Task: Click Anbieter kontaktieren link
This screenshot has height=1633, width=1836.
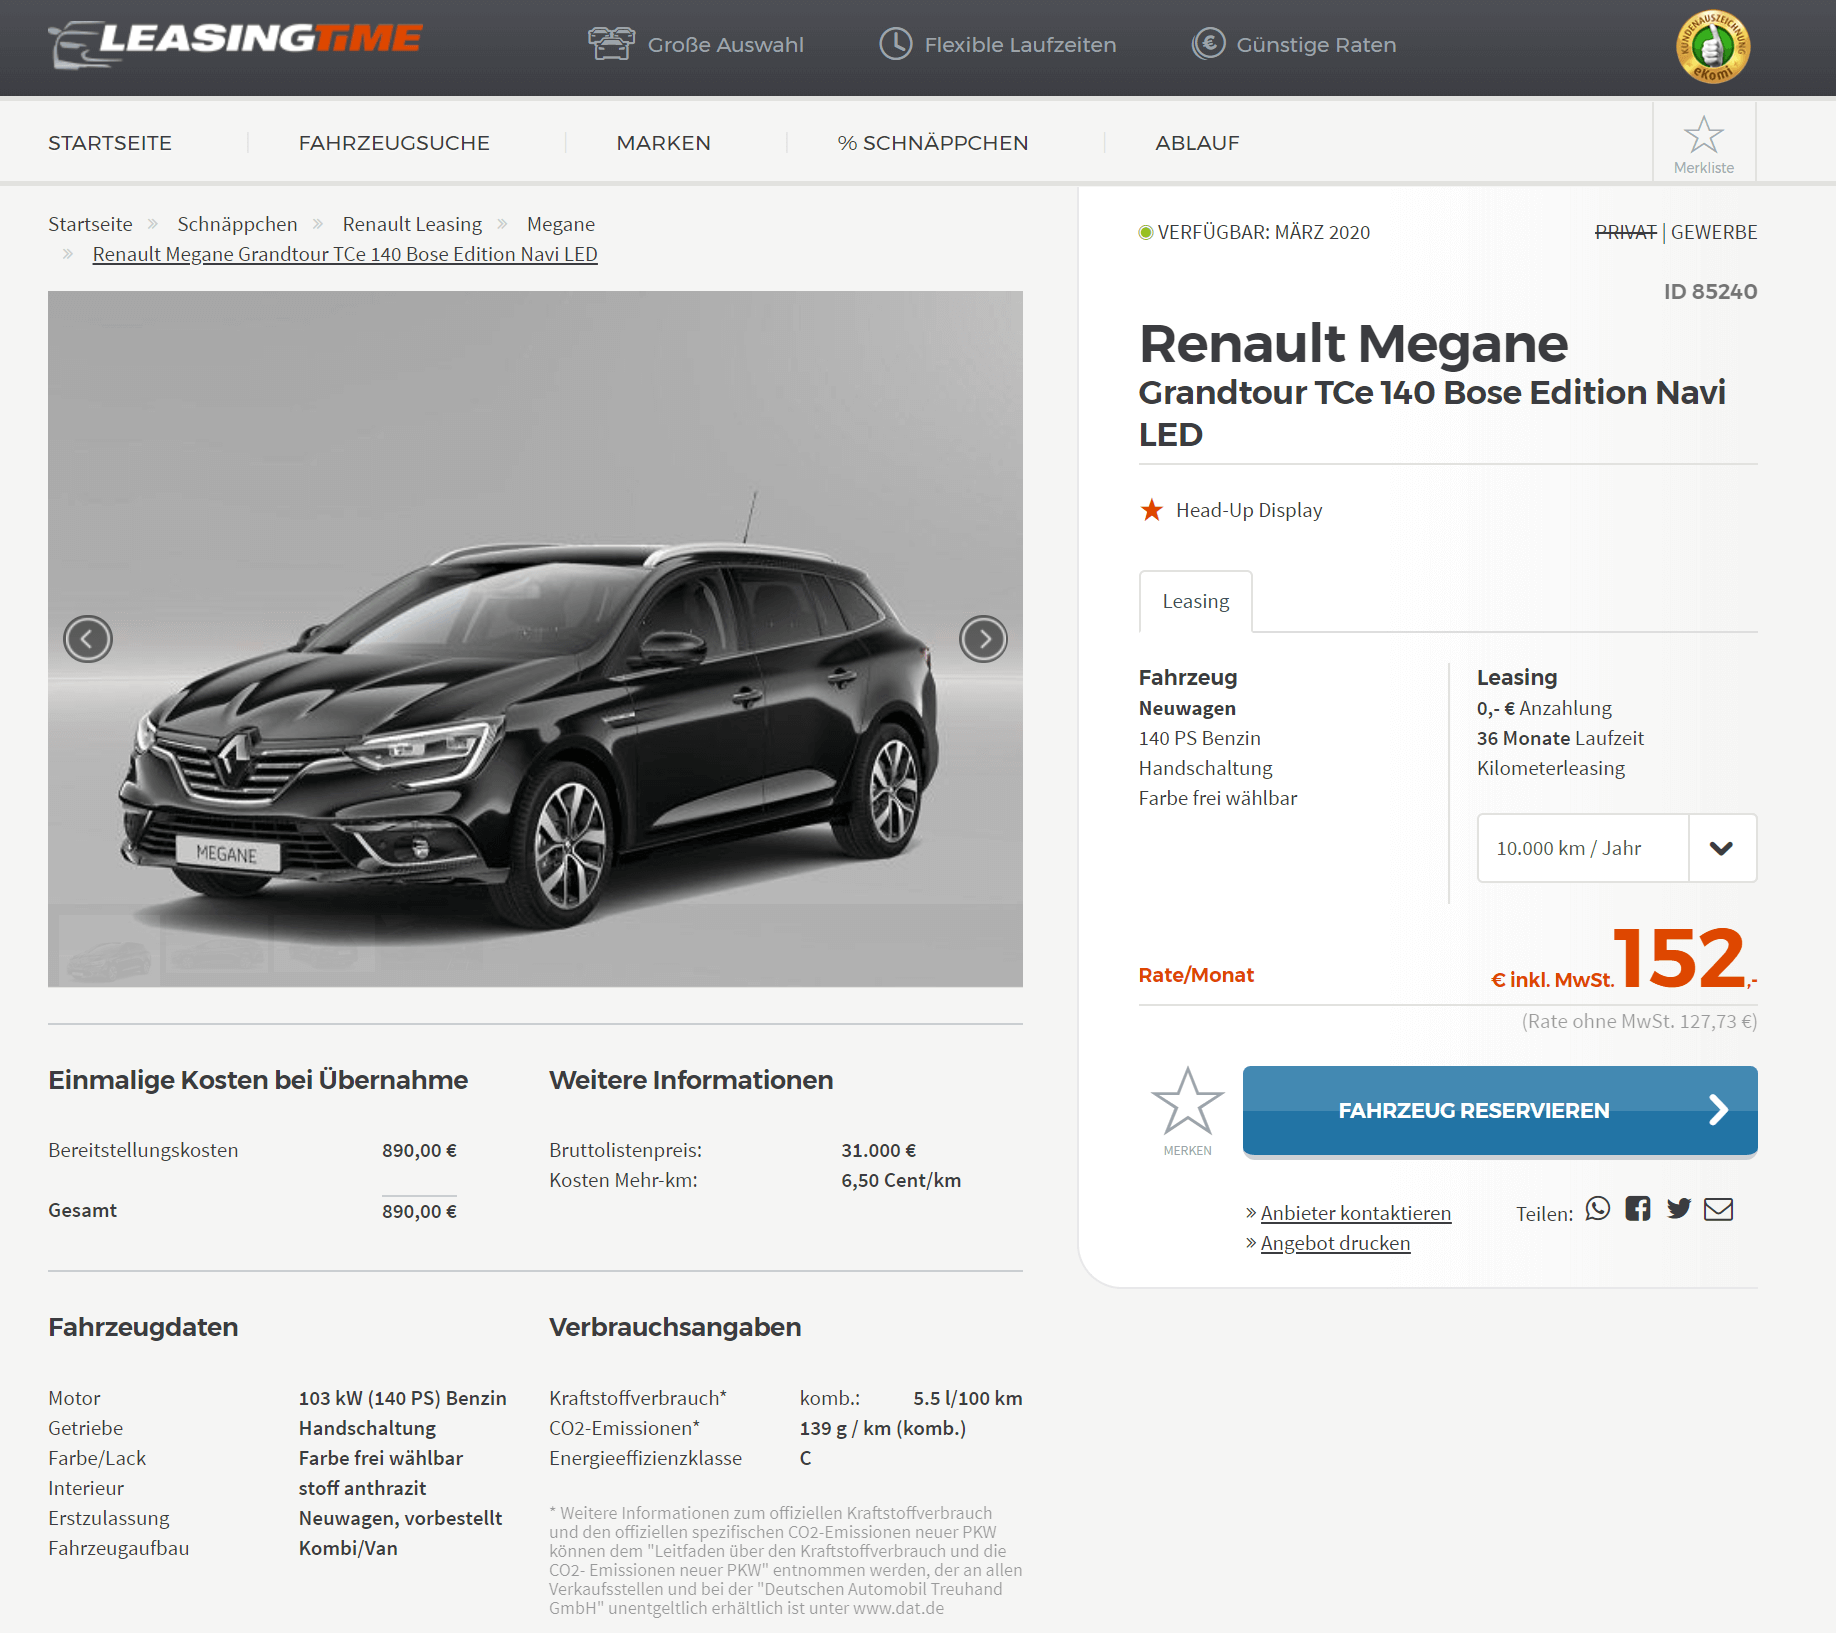Action: point(1356,1213)
